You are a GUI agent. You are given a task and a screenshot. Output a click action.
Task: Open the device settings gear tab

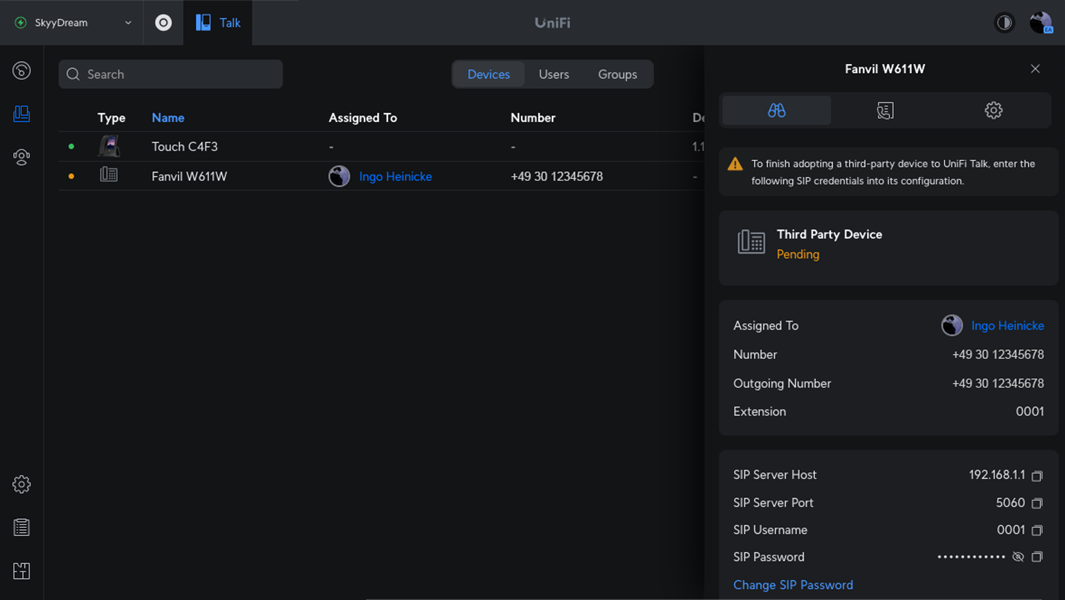click(x=993, y=110)
